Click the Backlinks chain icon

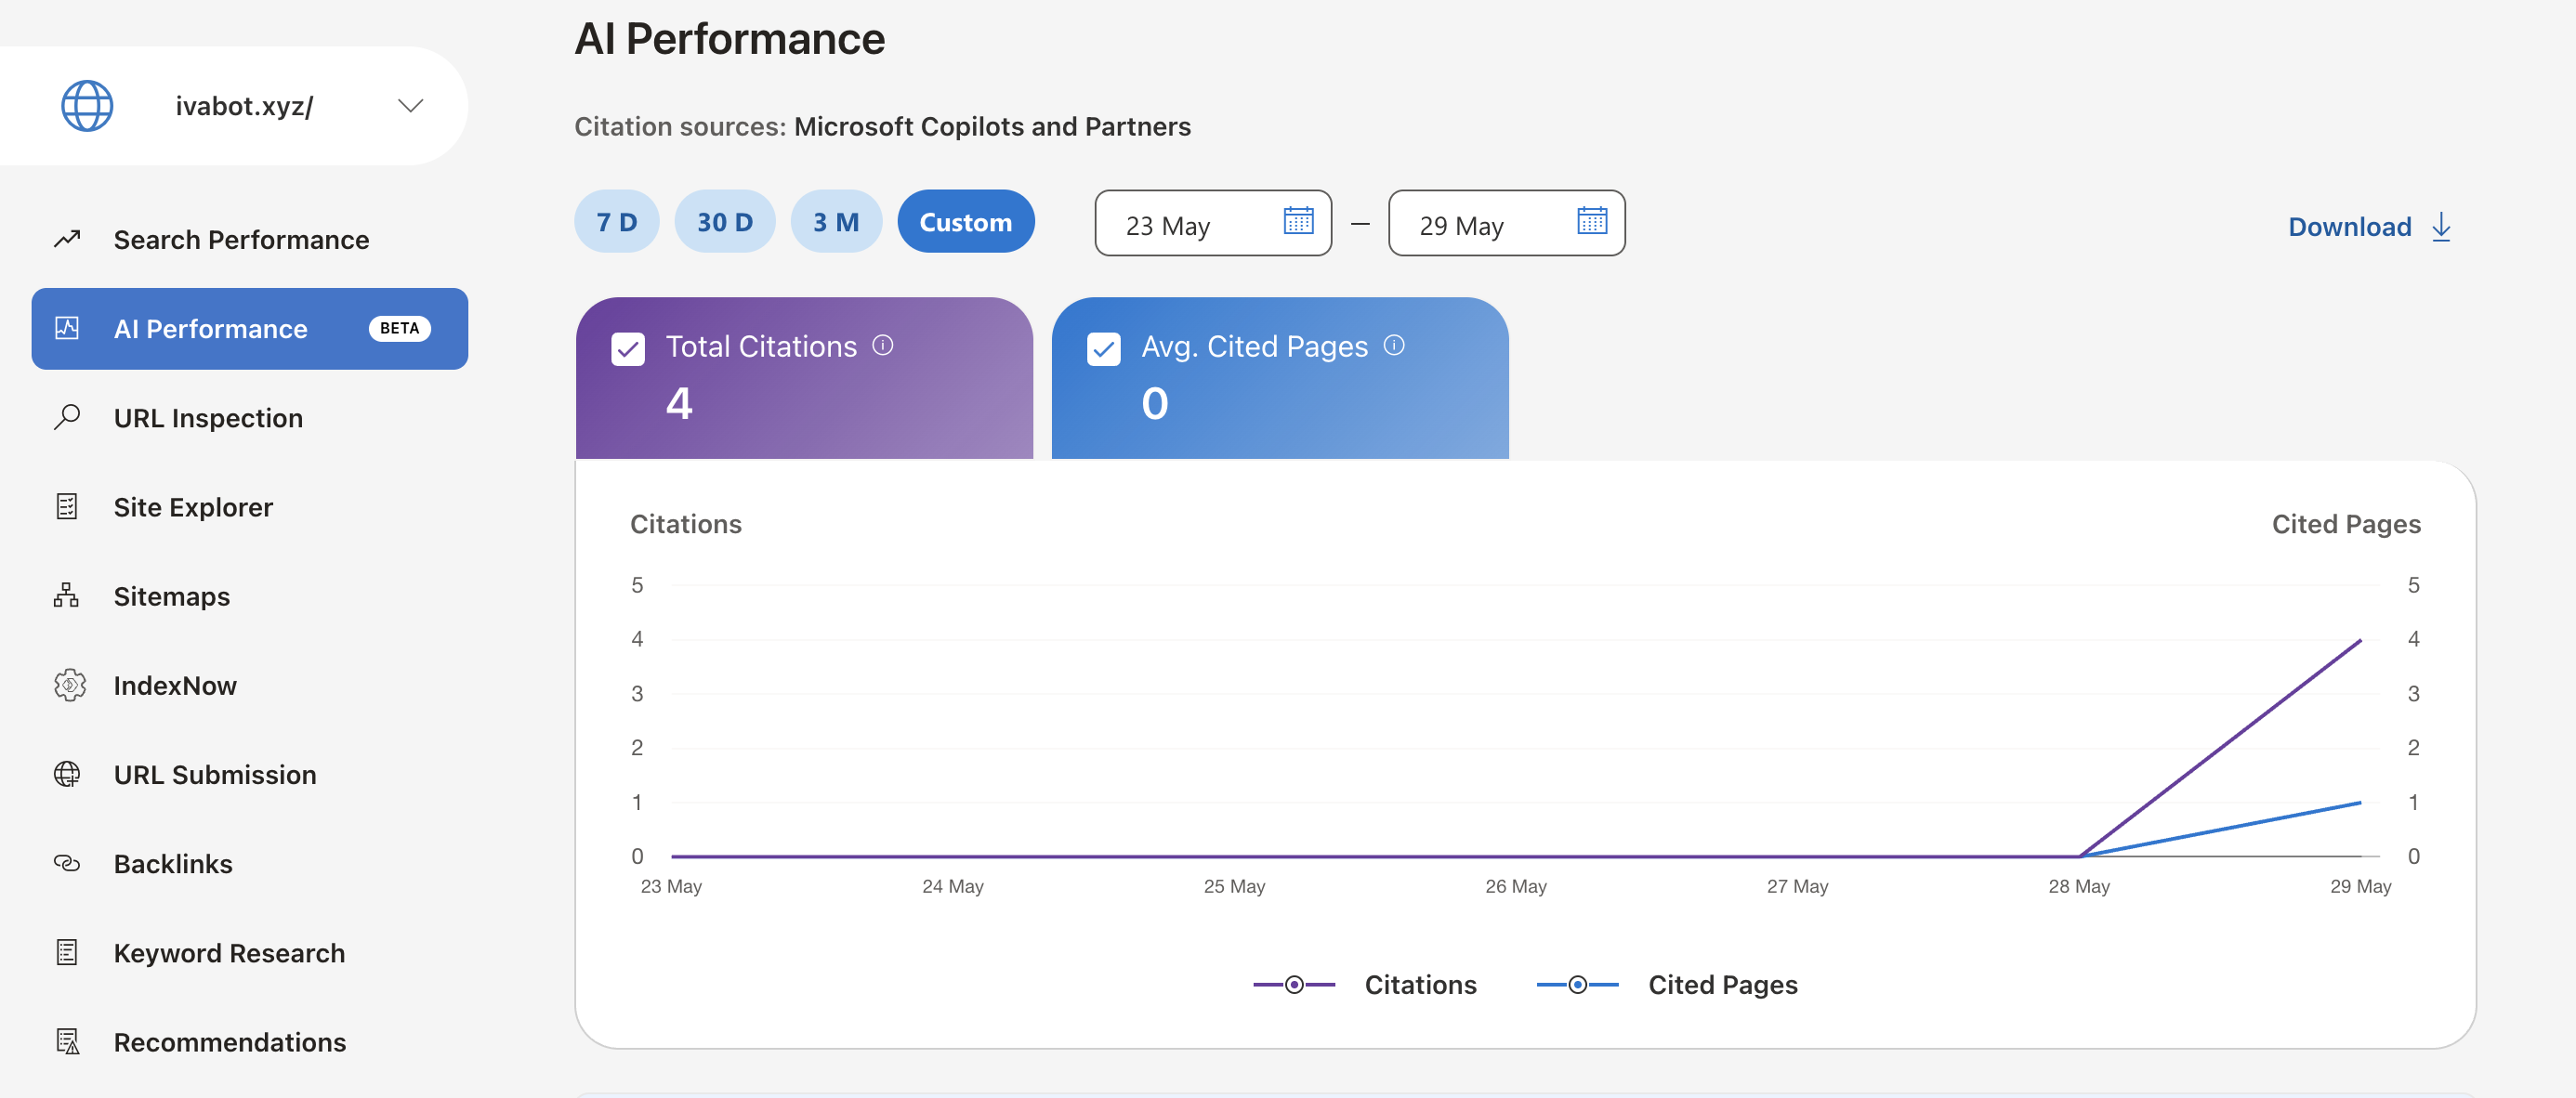click(67, 863)
